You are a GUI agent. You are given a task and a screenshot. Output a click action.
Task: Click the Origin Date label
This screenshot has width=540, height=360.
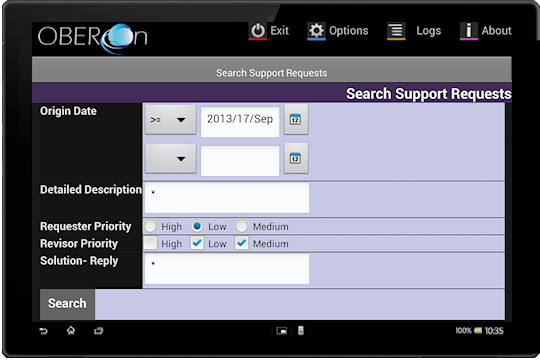pyautogui.click(x=68, y=111)
